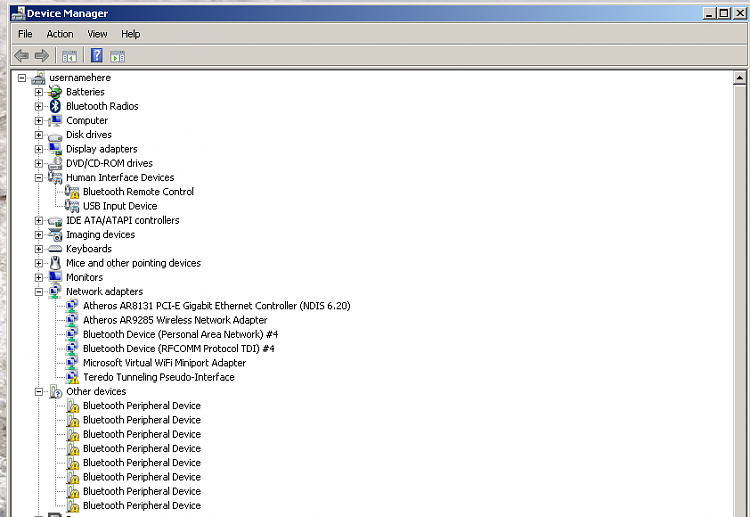Select the Display adapters label

101,149
